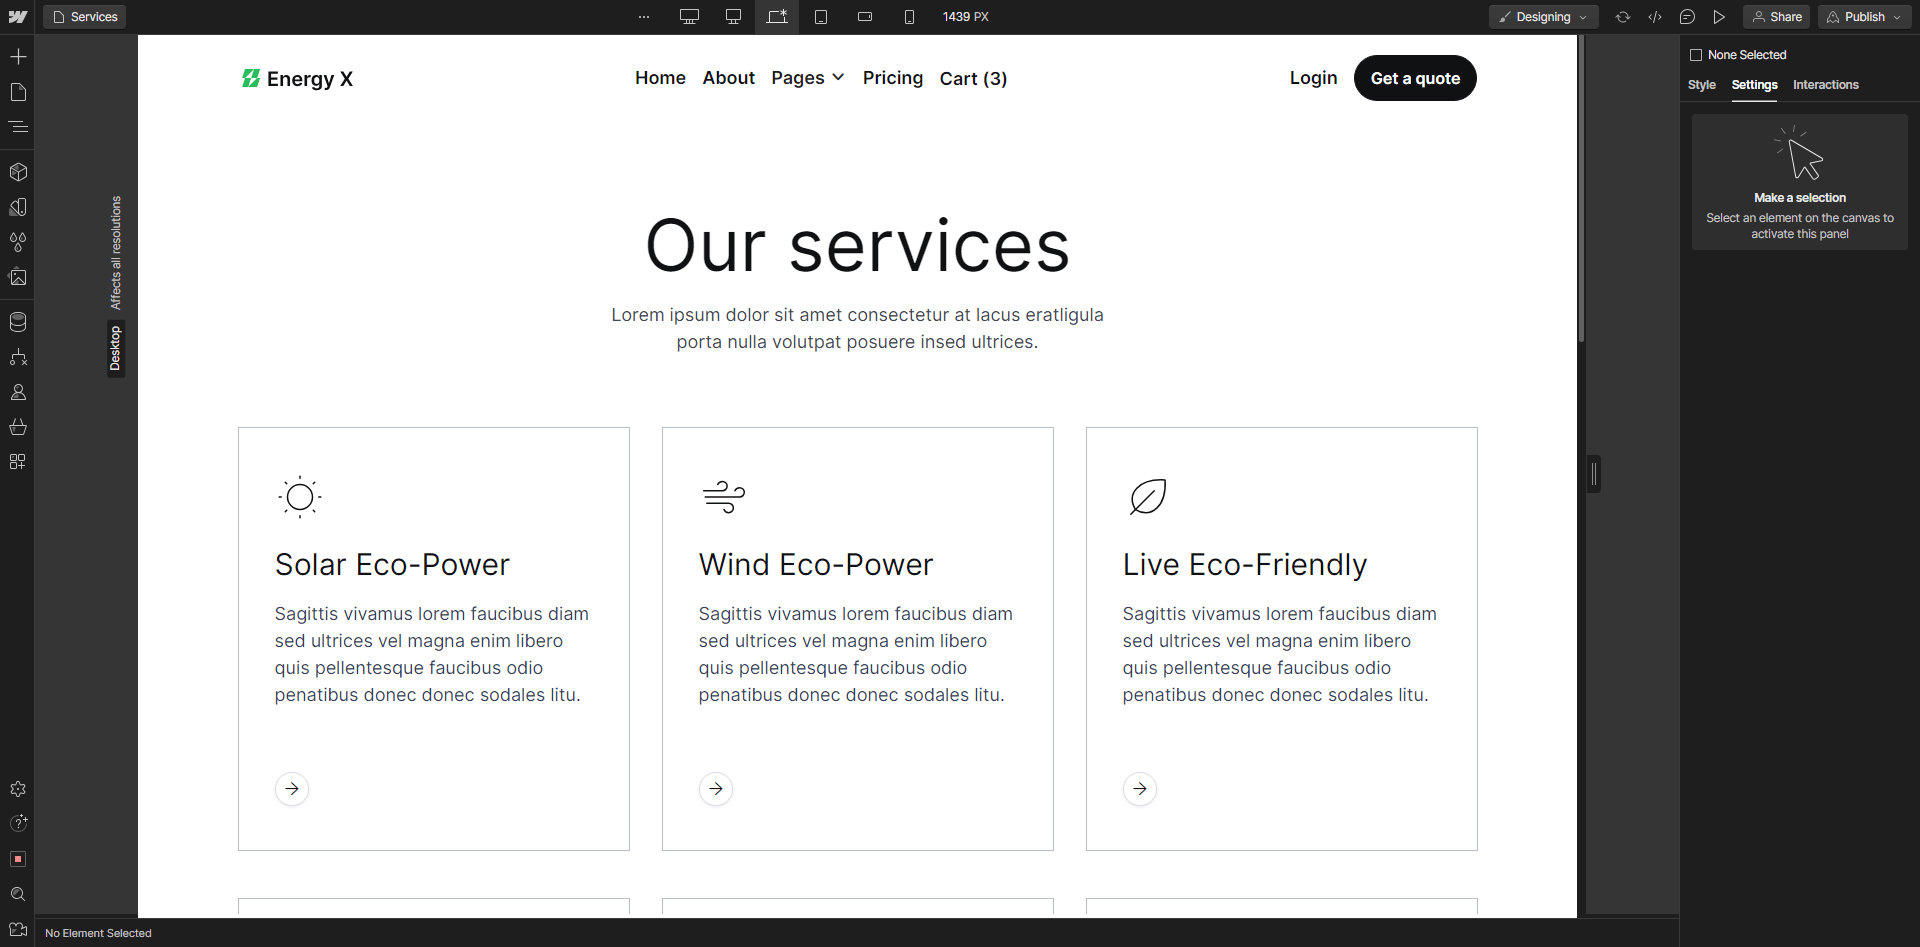The width and height of the screenshot is (1920, 947).
Task: Switch canvas to tablet breakpoint
Action: tap(822, 17)
